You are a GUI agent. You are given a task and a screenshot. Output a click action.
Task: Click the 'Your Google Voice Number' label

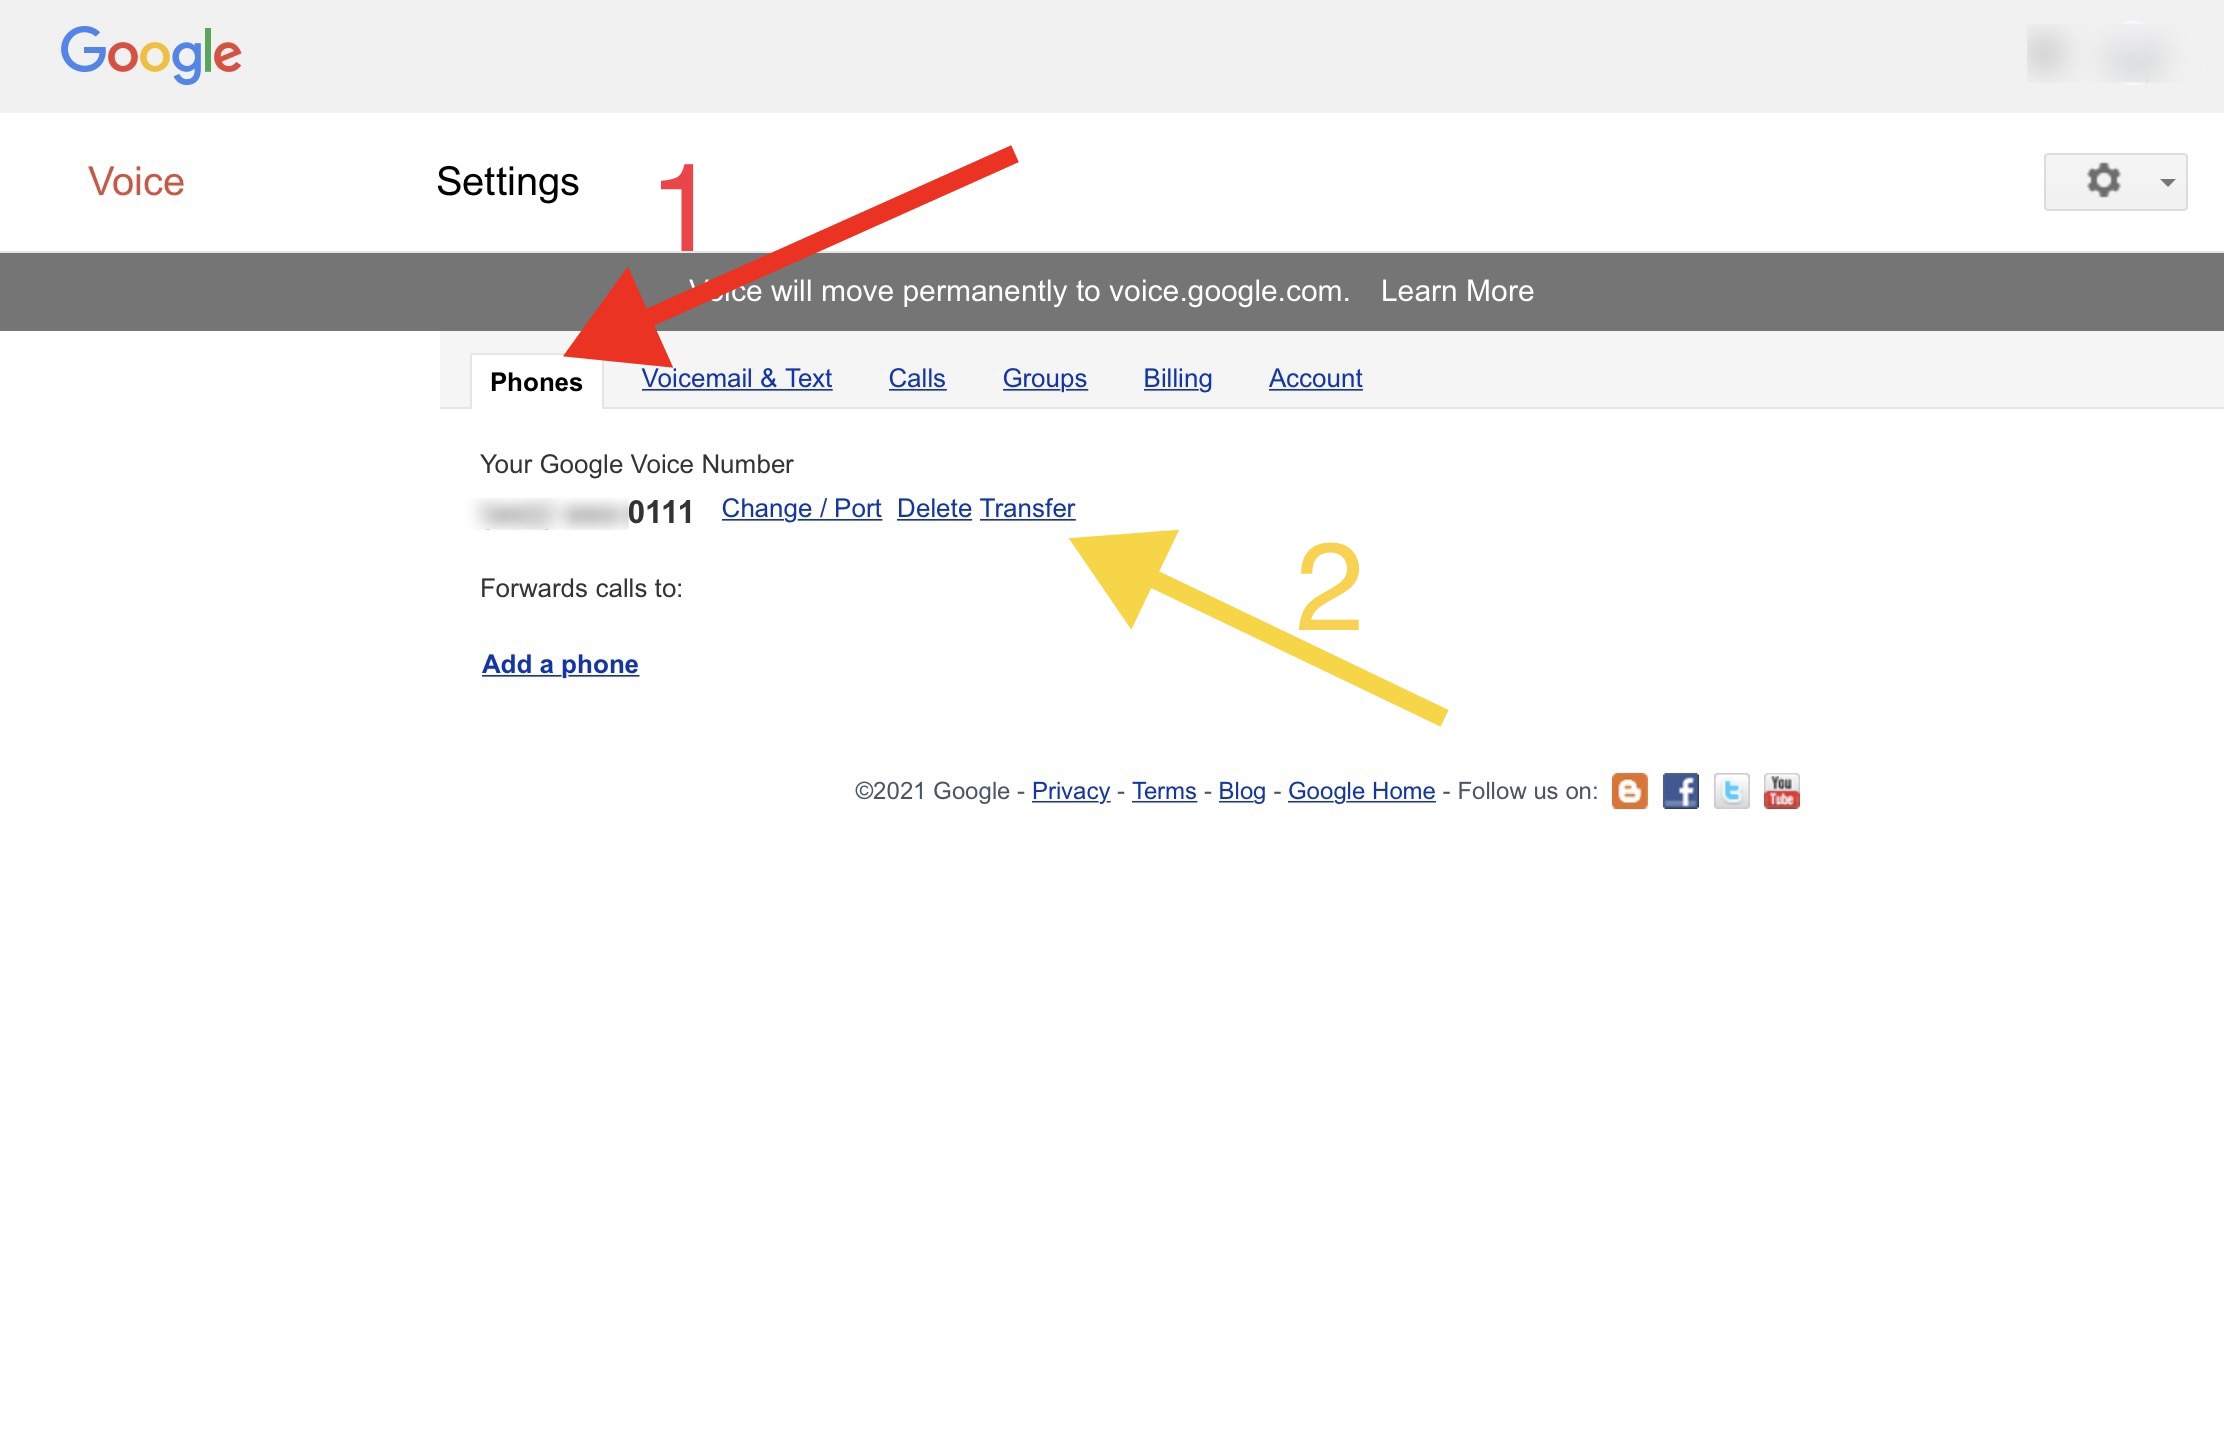click(636, 464)
